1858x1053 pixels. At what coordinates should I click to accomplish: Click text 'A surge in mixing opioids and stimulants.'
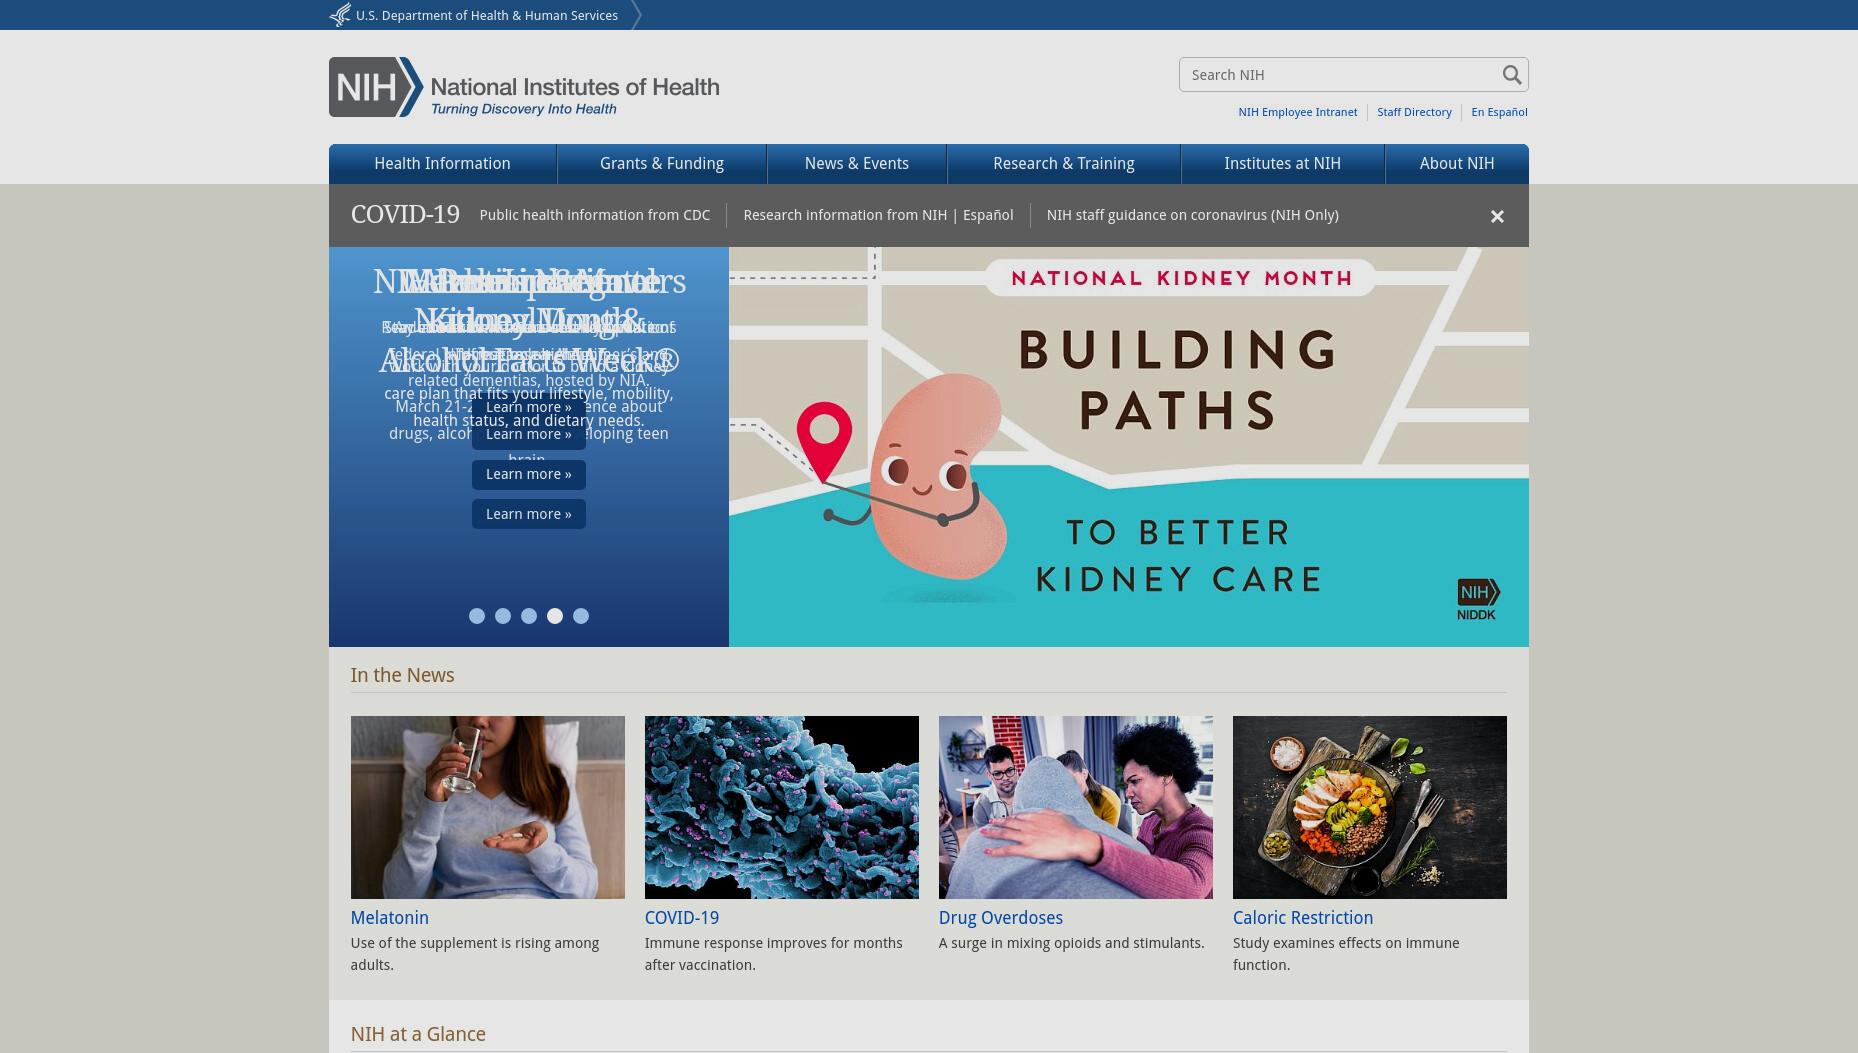[x=1072, y=944]
